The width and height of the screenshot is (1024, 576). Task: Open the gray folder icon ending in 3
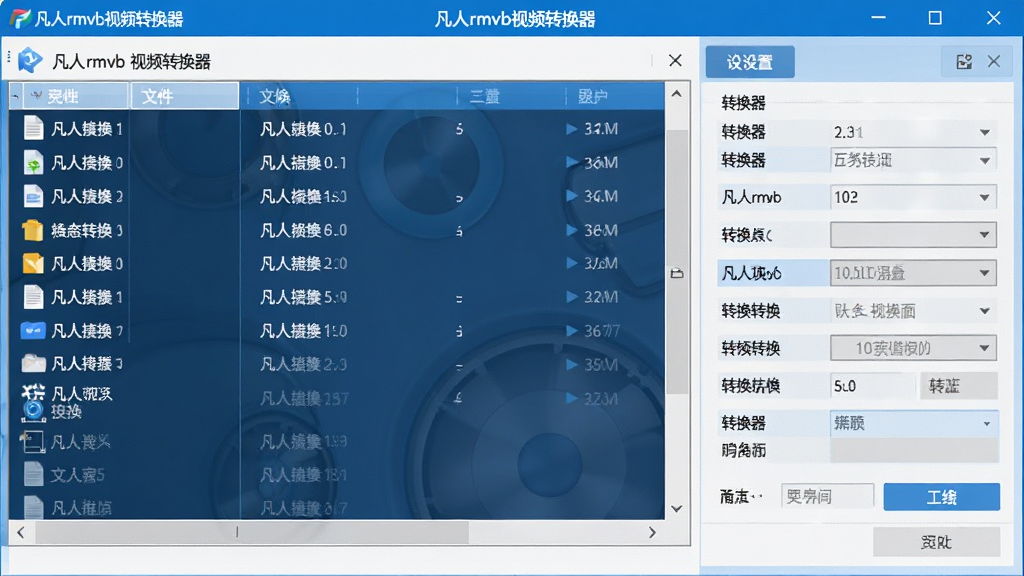coord(33,362)
